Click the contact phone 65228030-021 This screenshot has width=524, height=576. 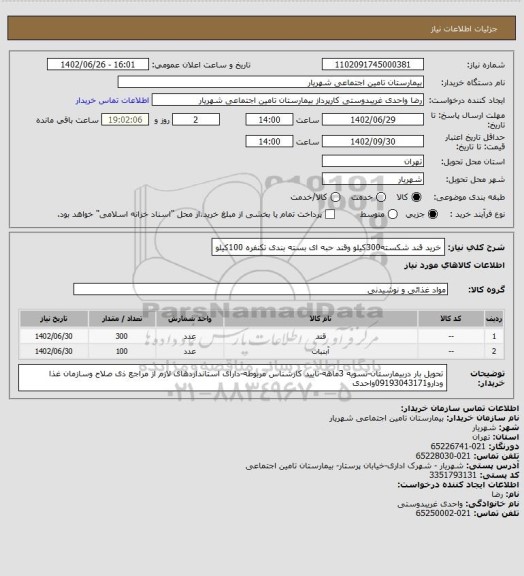[443, 456]
